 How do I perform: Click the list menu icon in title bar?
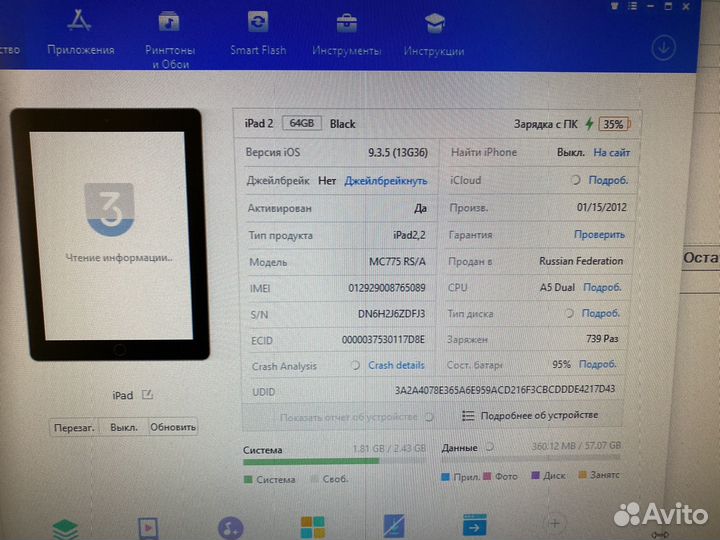pos(632,6)
